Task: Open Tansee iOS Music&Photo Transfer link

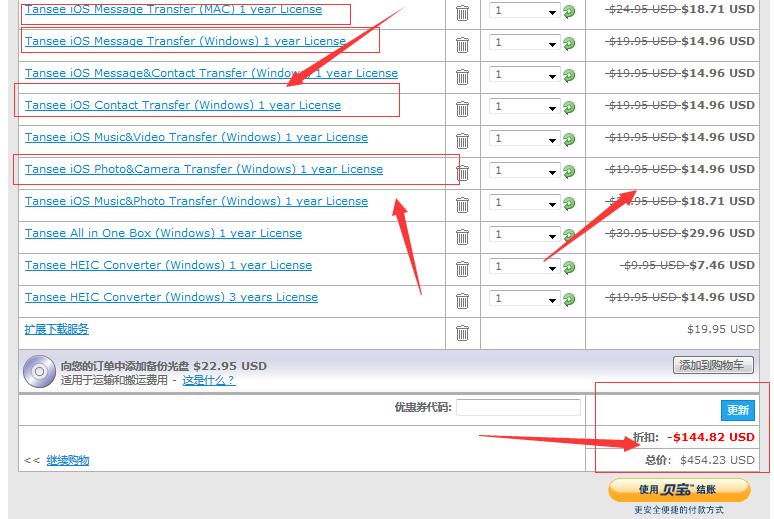Action: (196, 201)
